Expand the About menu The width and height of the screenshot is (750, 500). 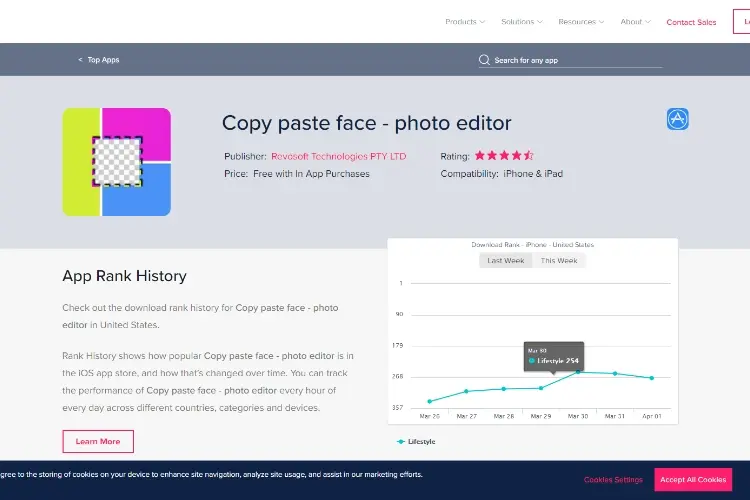(x=635, y=22)
